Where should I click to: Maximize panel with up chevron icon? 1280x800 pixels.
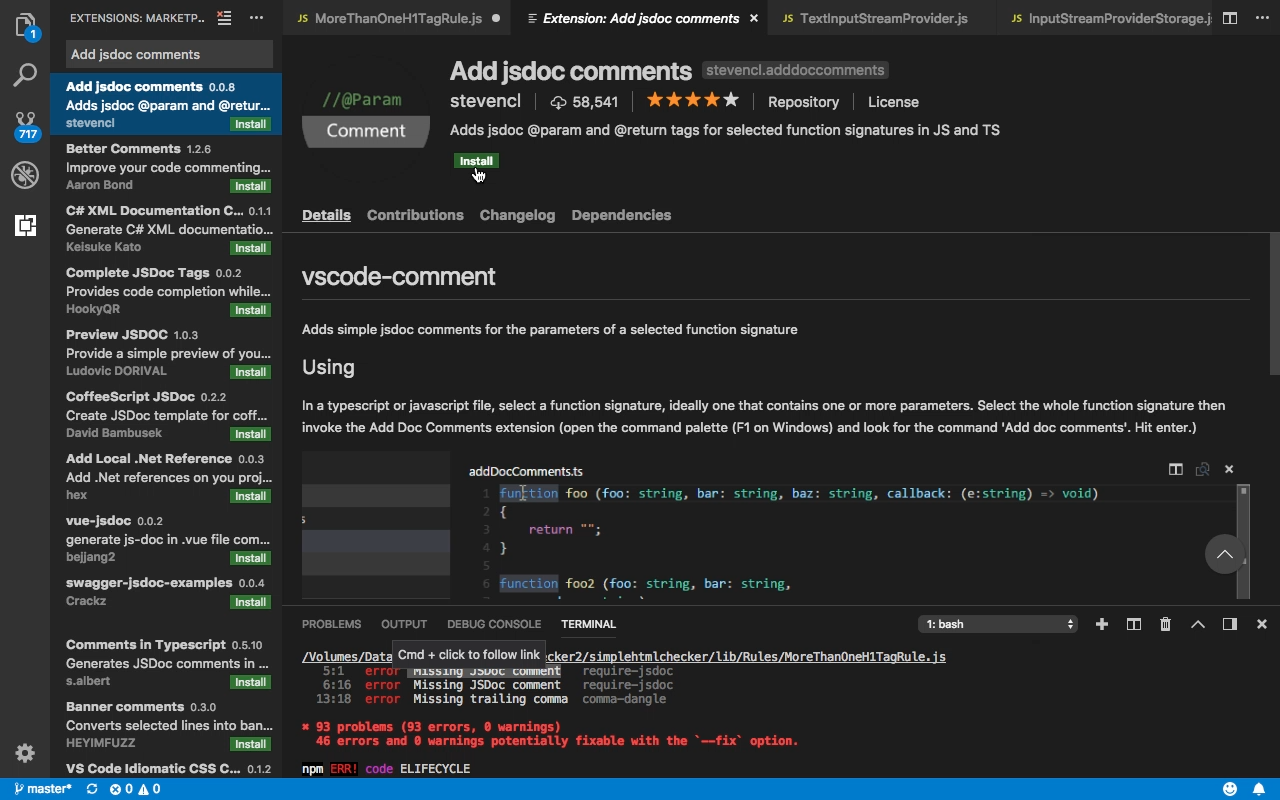pyautogui.click(x=1197, y=624)
